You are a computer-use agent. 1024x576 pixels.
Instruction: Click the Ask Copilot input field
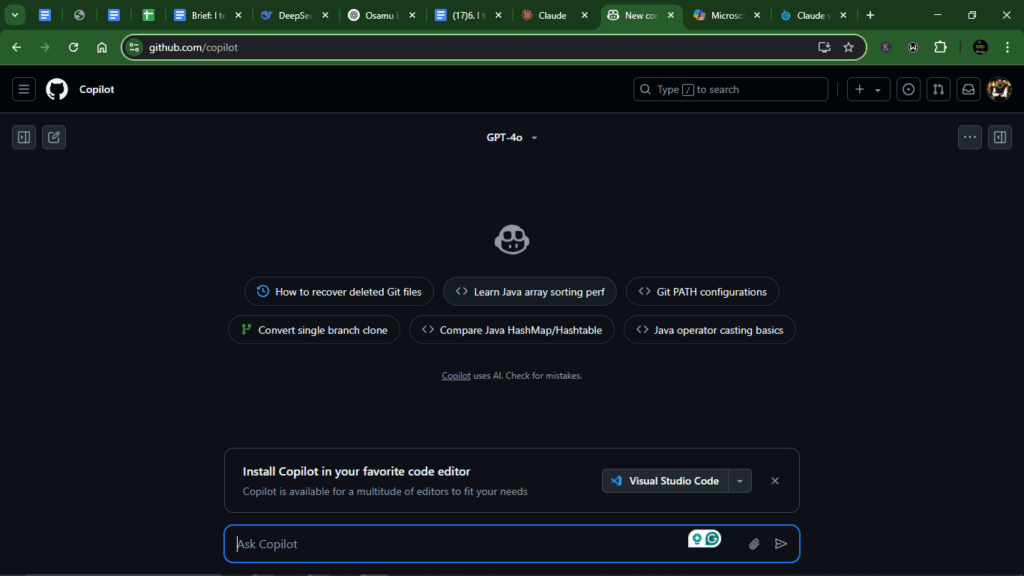point(400,543)
